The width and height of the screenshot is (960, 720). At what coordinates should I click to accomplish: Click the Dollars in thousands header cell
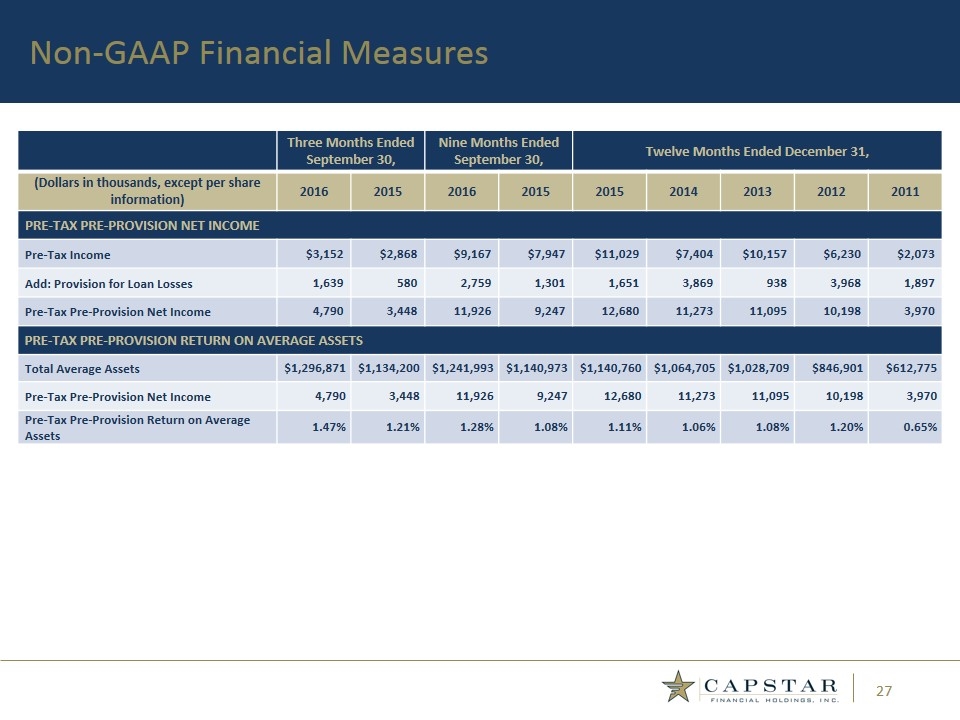(x=147, y=190)
